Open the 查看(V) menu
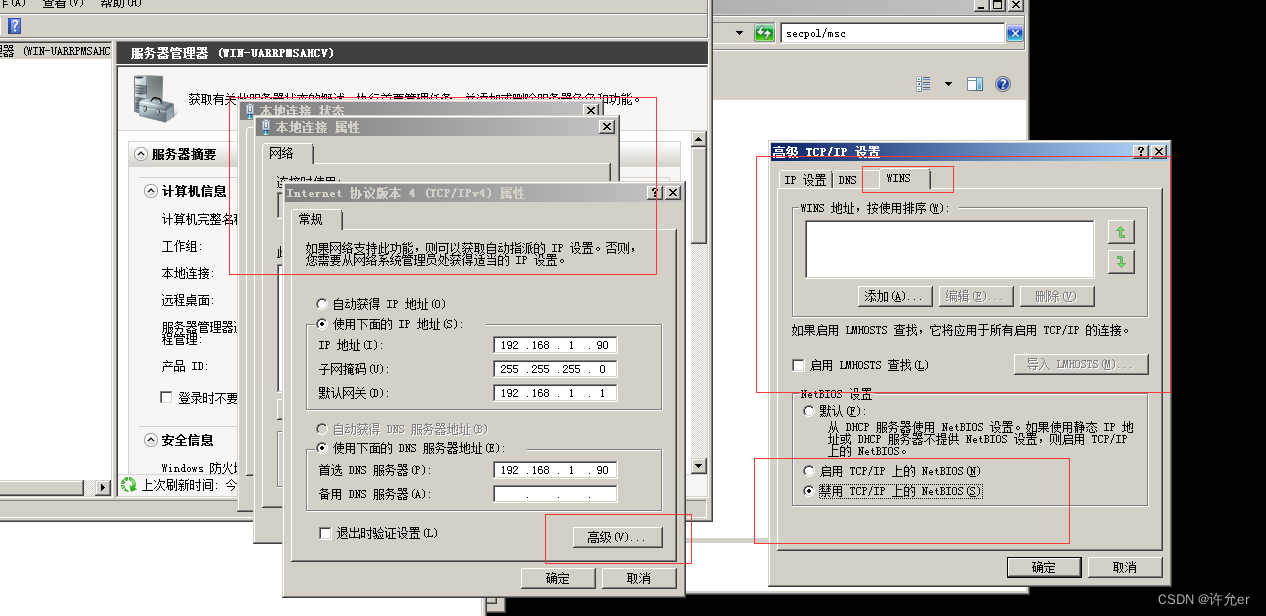This screenshot has width=1266, height=616. [x=62, y=4]
